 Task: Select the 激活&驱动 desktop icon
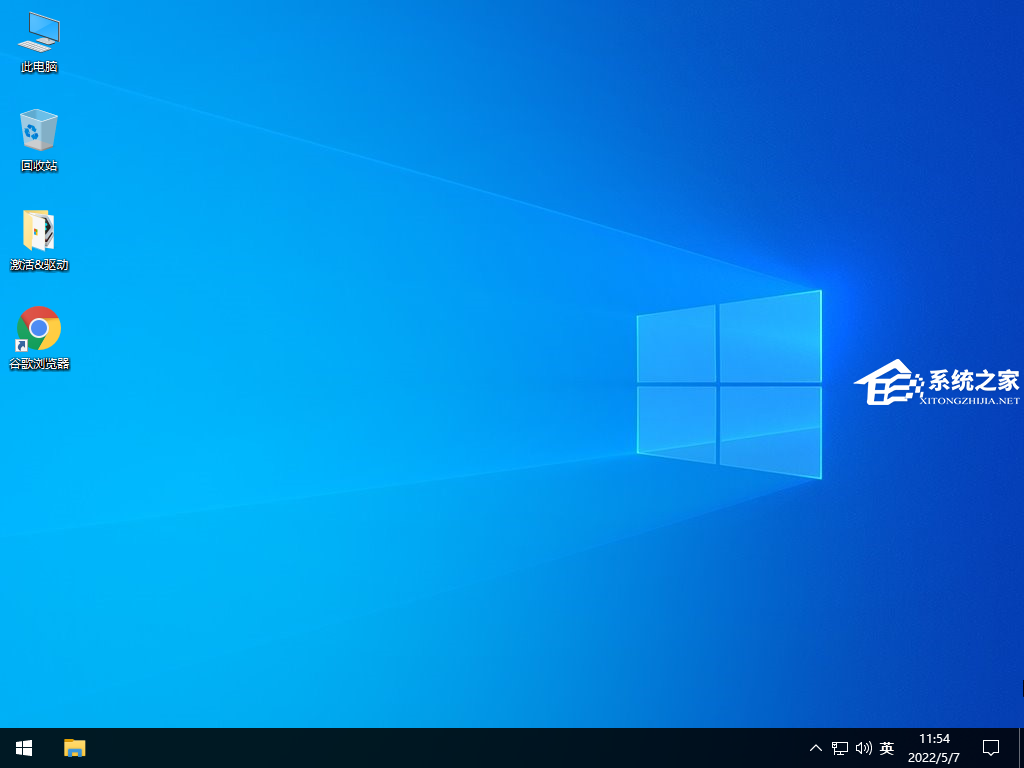point(38,228)
